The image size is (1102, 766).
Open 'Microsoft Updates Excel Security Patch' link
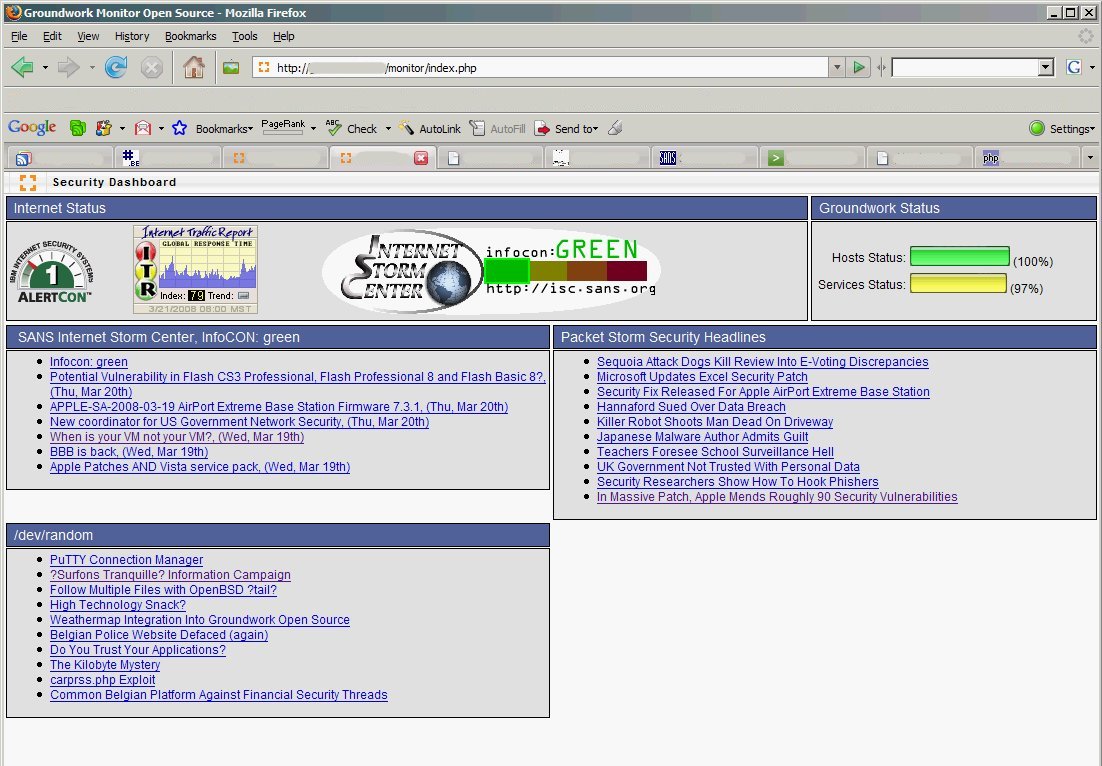point(702,377)
